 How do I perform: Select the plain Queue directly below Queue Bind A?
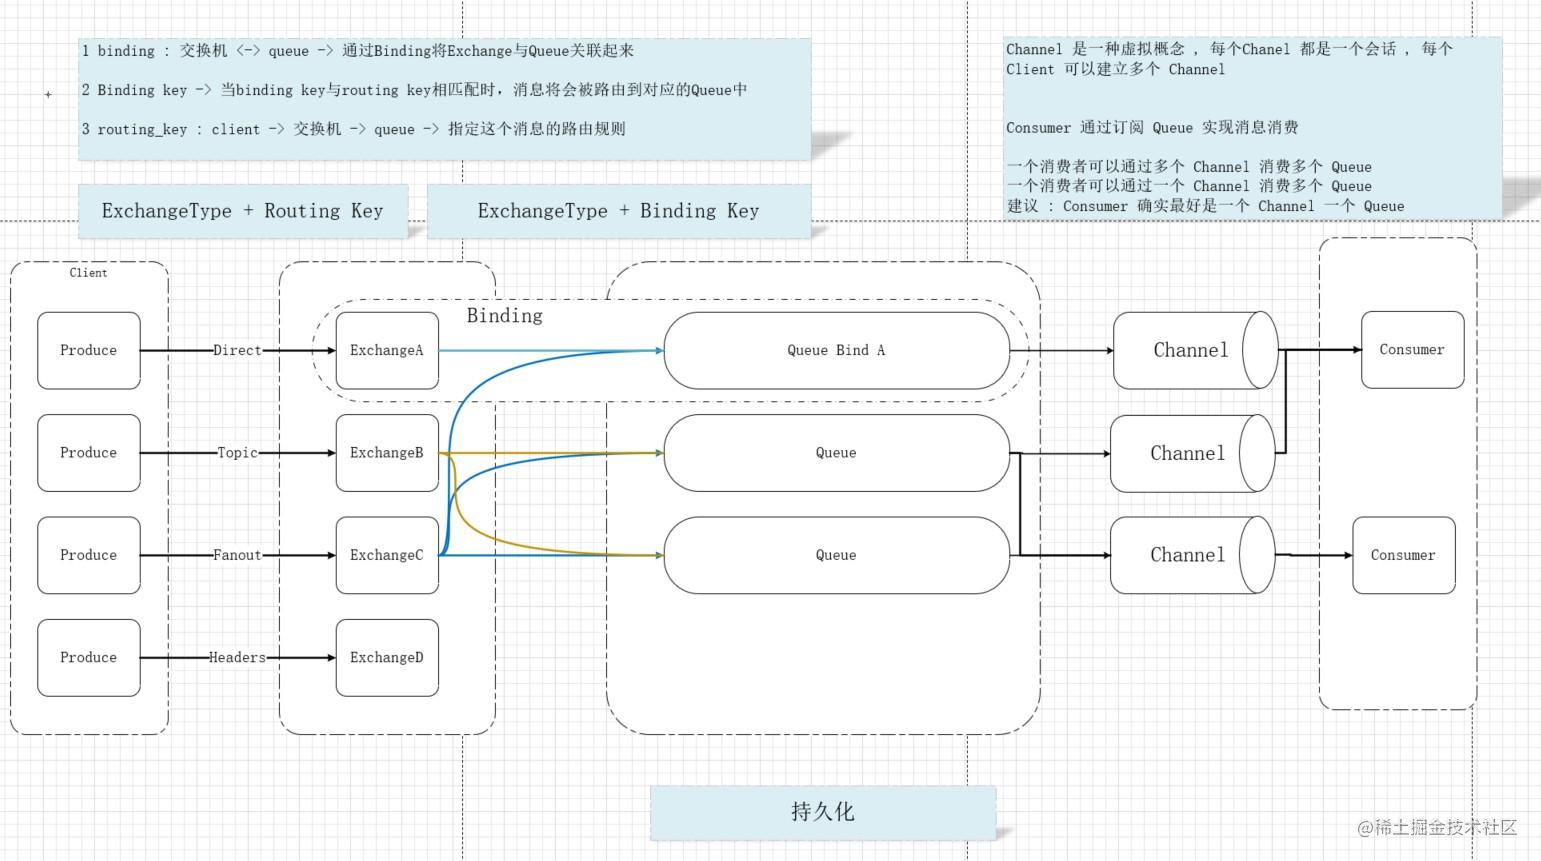click(x=836, y=453)
